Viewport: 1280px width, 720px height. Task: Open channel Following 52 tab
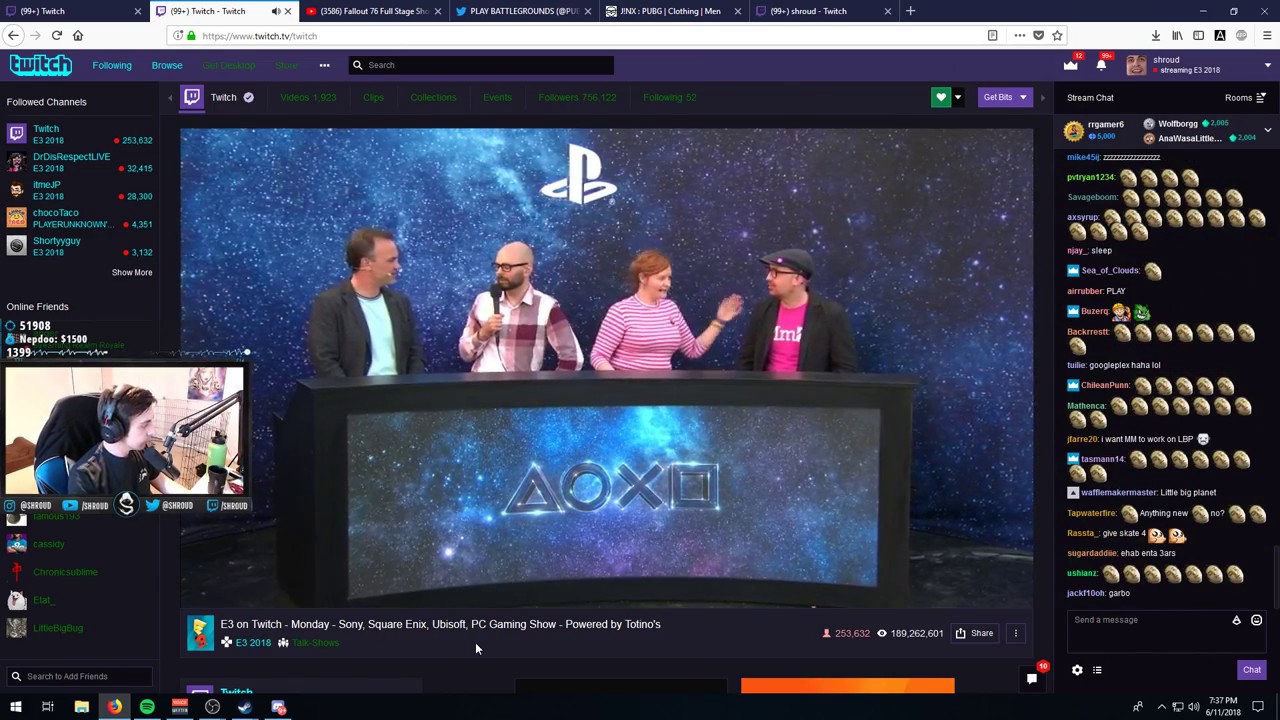[x=669, y=97]
